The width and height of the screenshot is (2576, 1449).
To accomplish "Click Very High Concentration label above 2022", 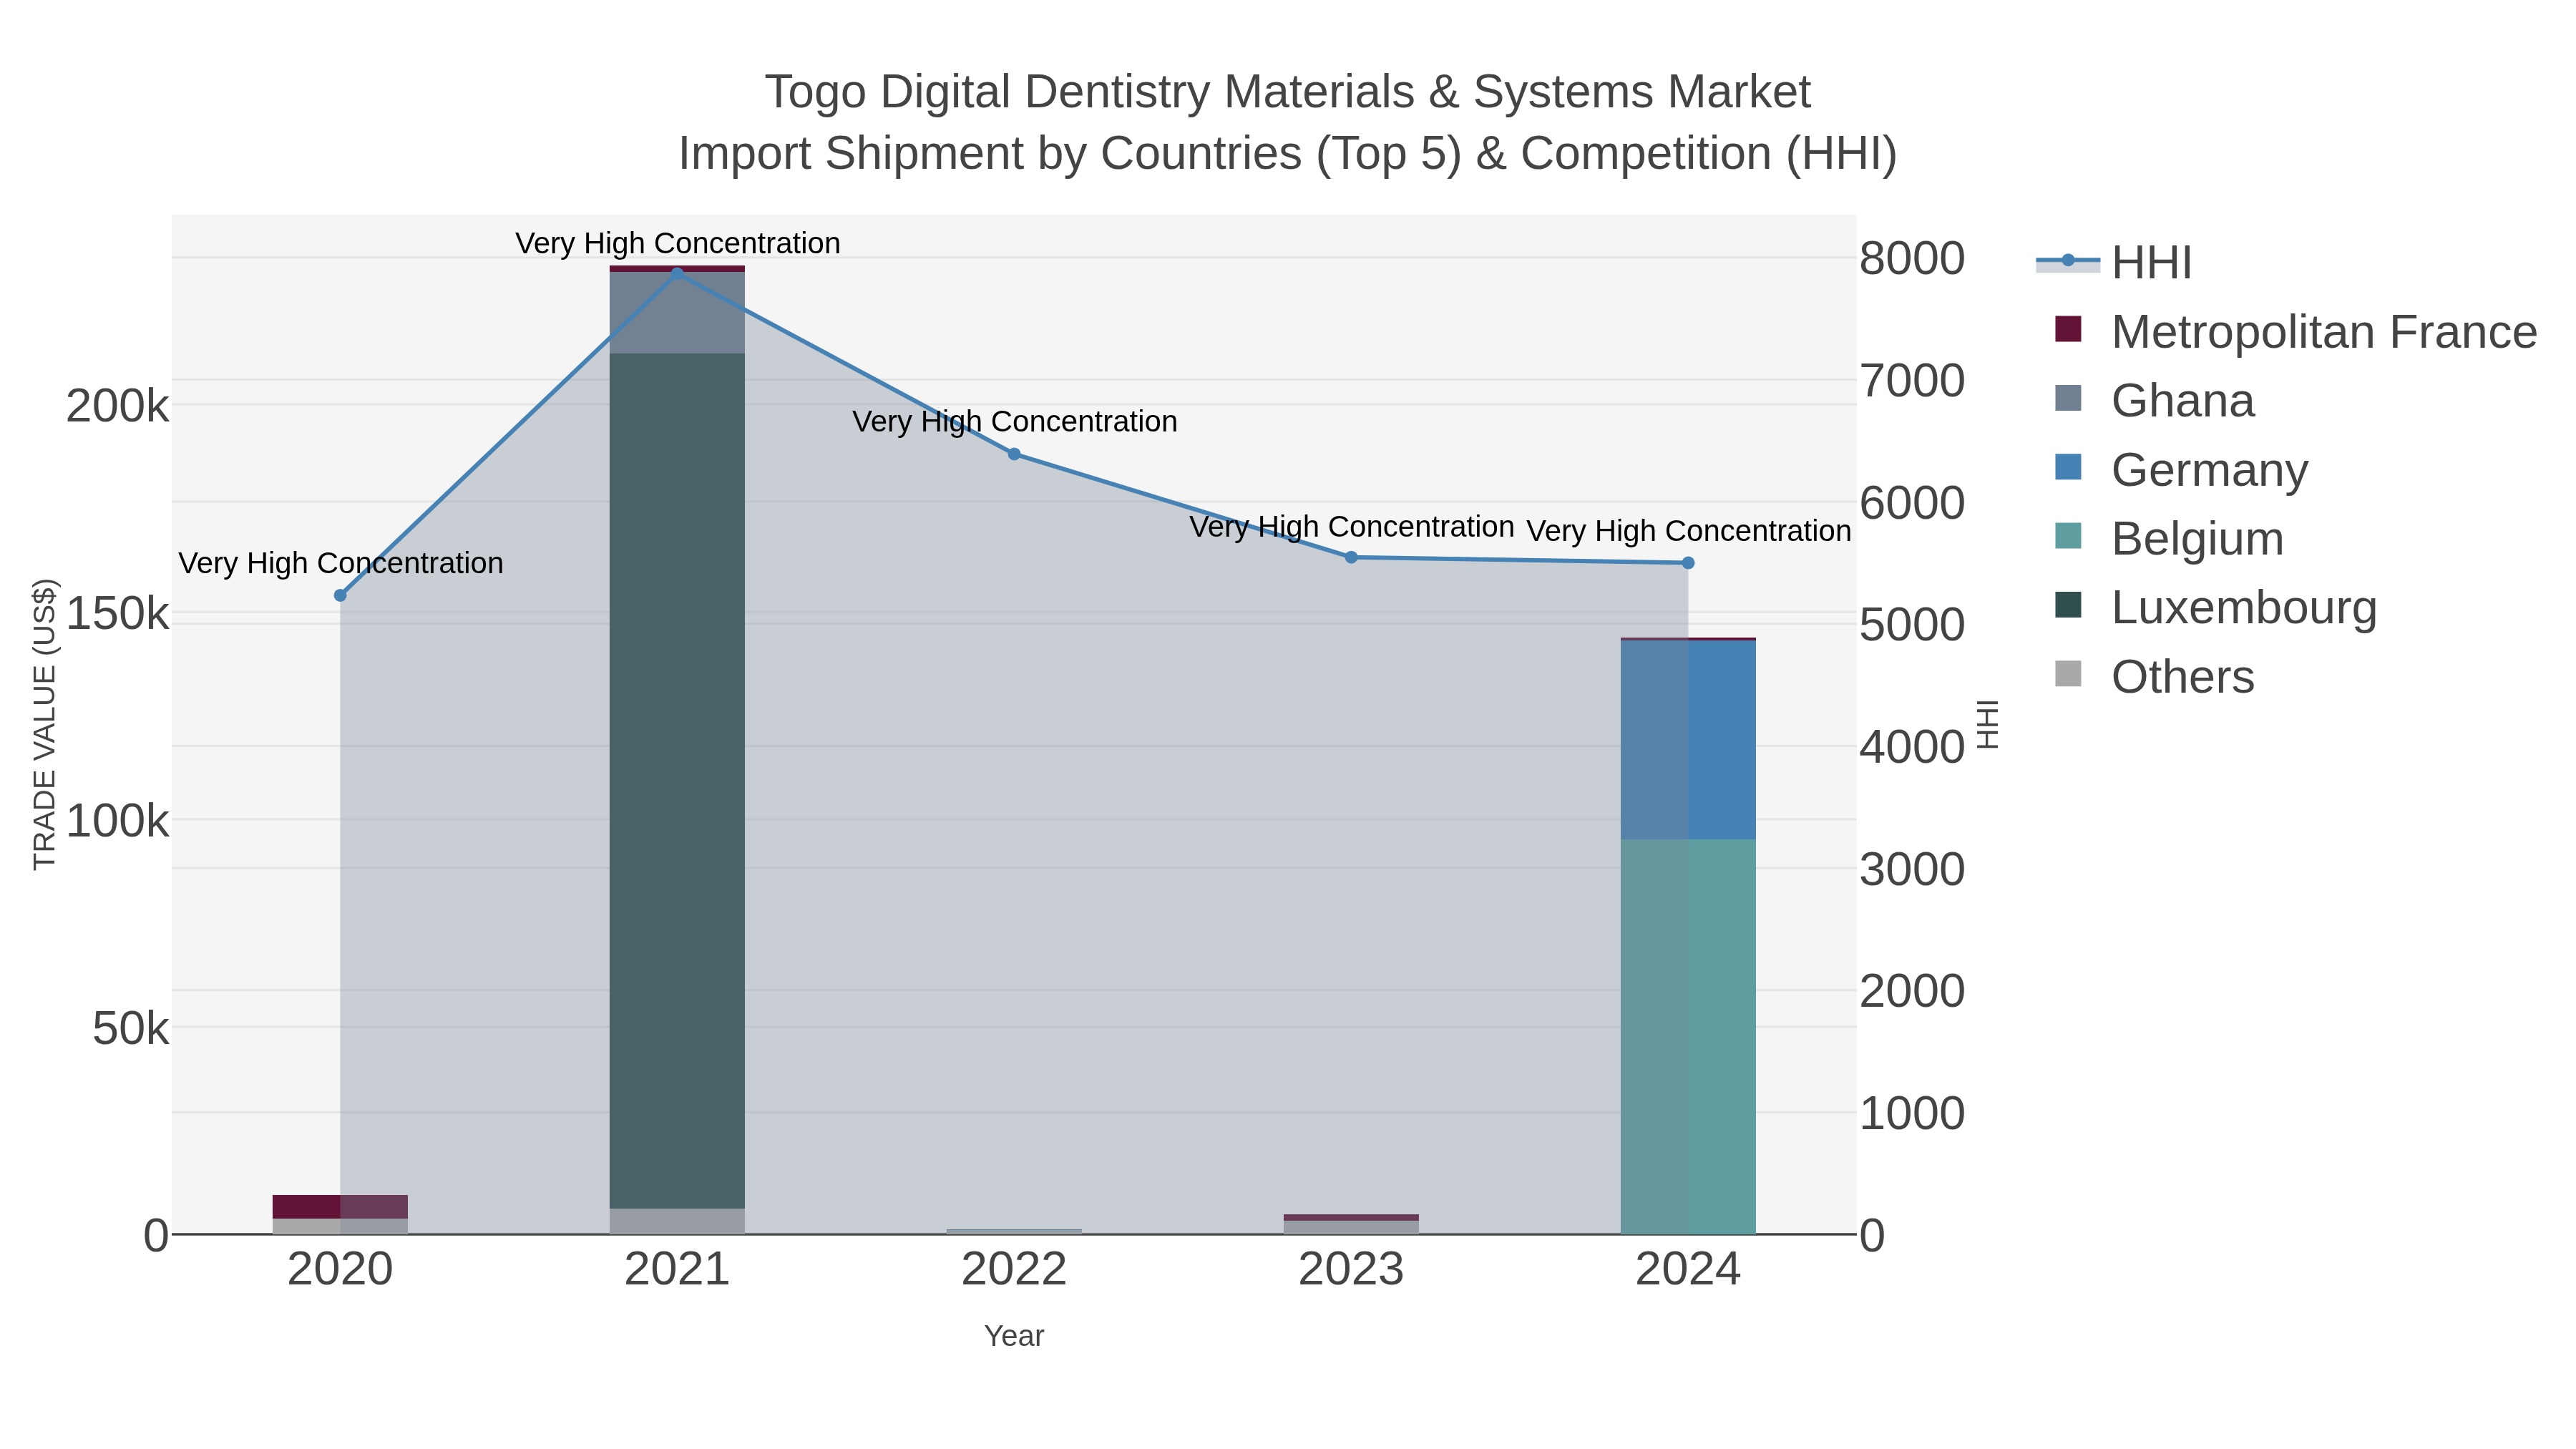I will [x=1014, y=422].
